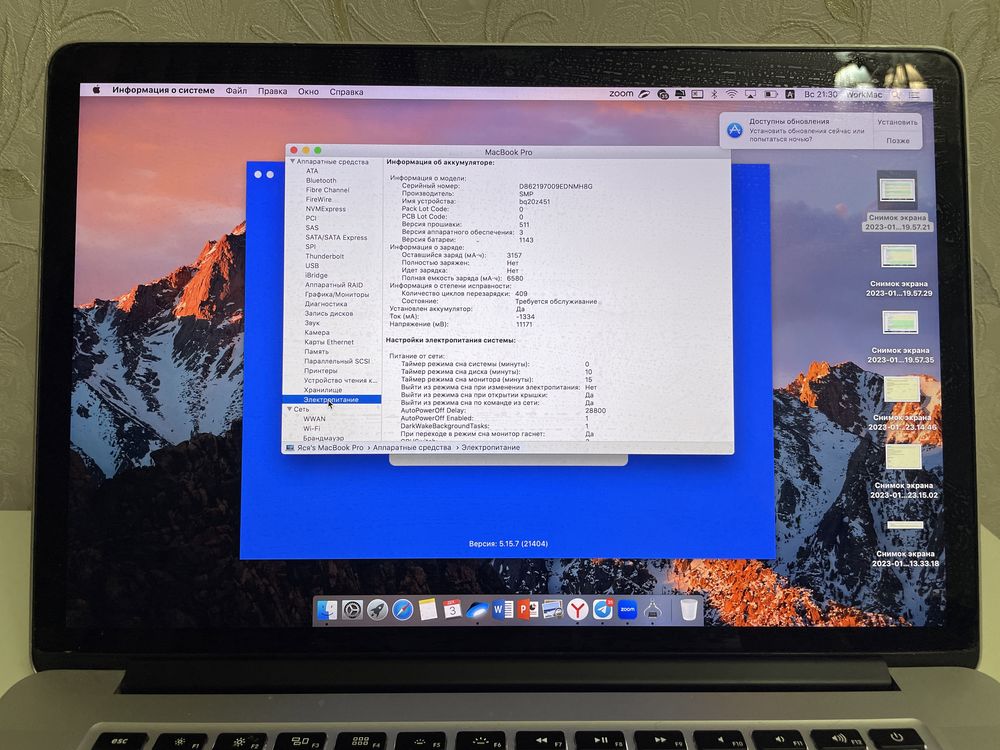
Task: Click Аппаратные средства in path bar
Action: [x=412, y=448]
